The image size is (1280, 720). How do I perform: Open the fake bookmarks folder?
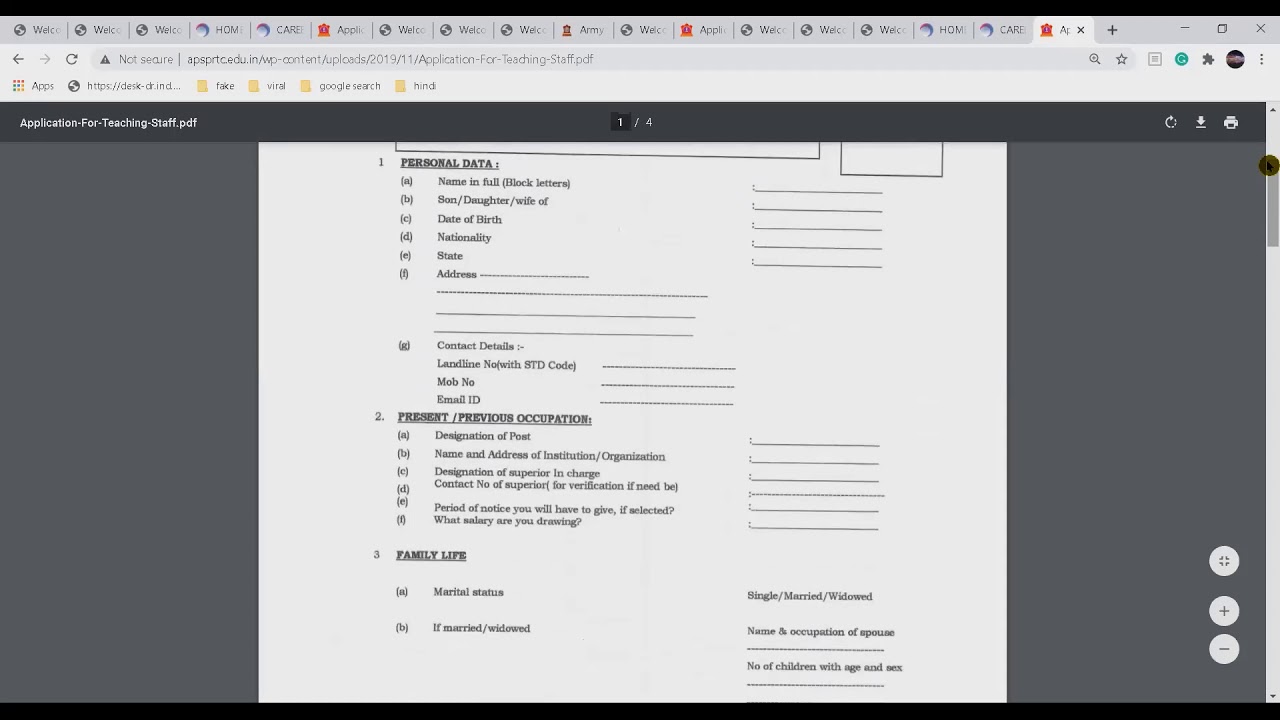click(216, 86)
